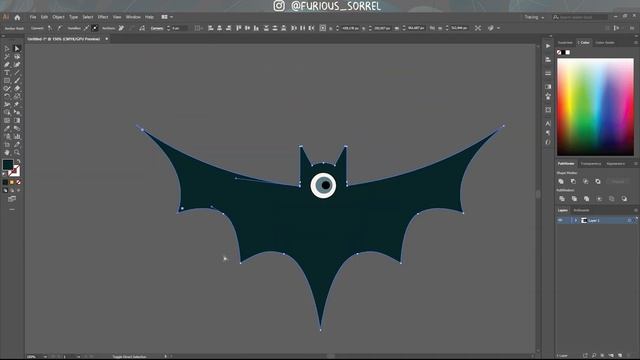Image resolution: width=640 pixels, height=360 pixels.
Task: Click Trim in Pathfinders row
Action: [x=574, y=199]
